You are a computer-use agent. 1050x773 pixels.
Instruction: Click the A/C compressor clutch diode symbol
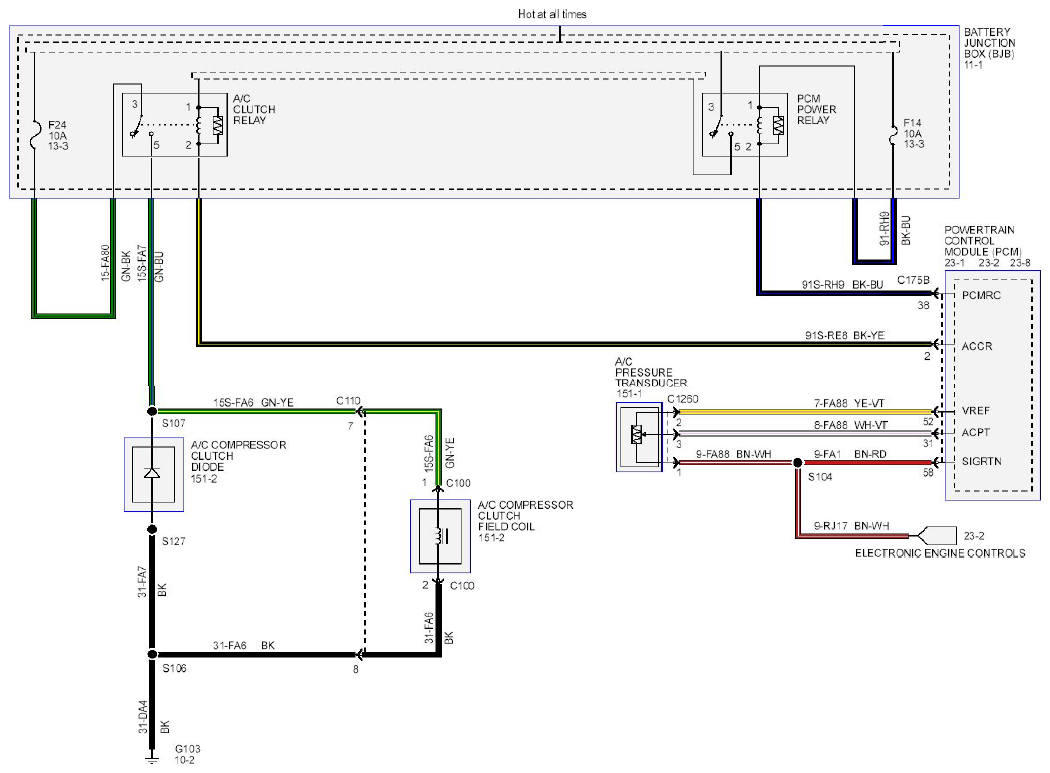point(153,474)
